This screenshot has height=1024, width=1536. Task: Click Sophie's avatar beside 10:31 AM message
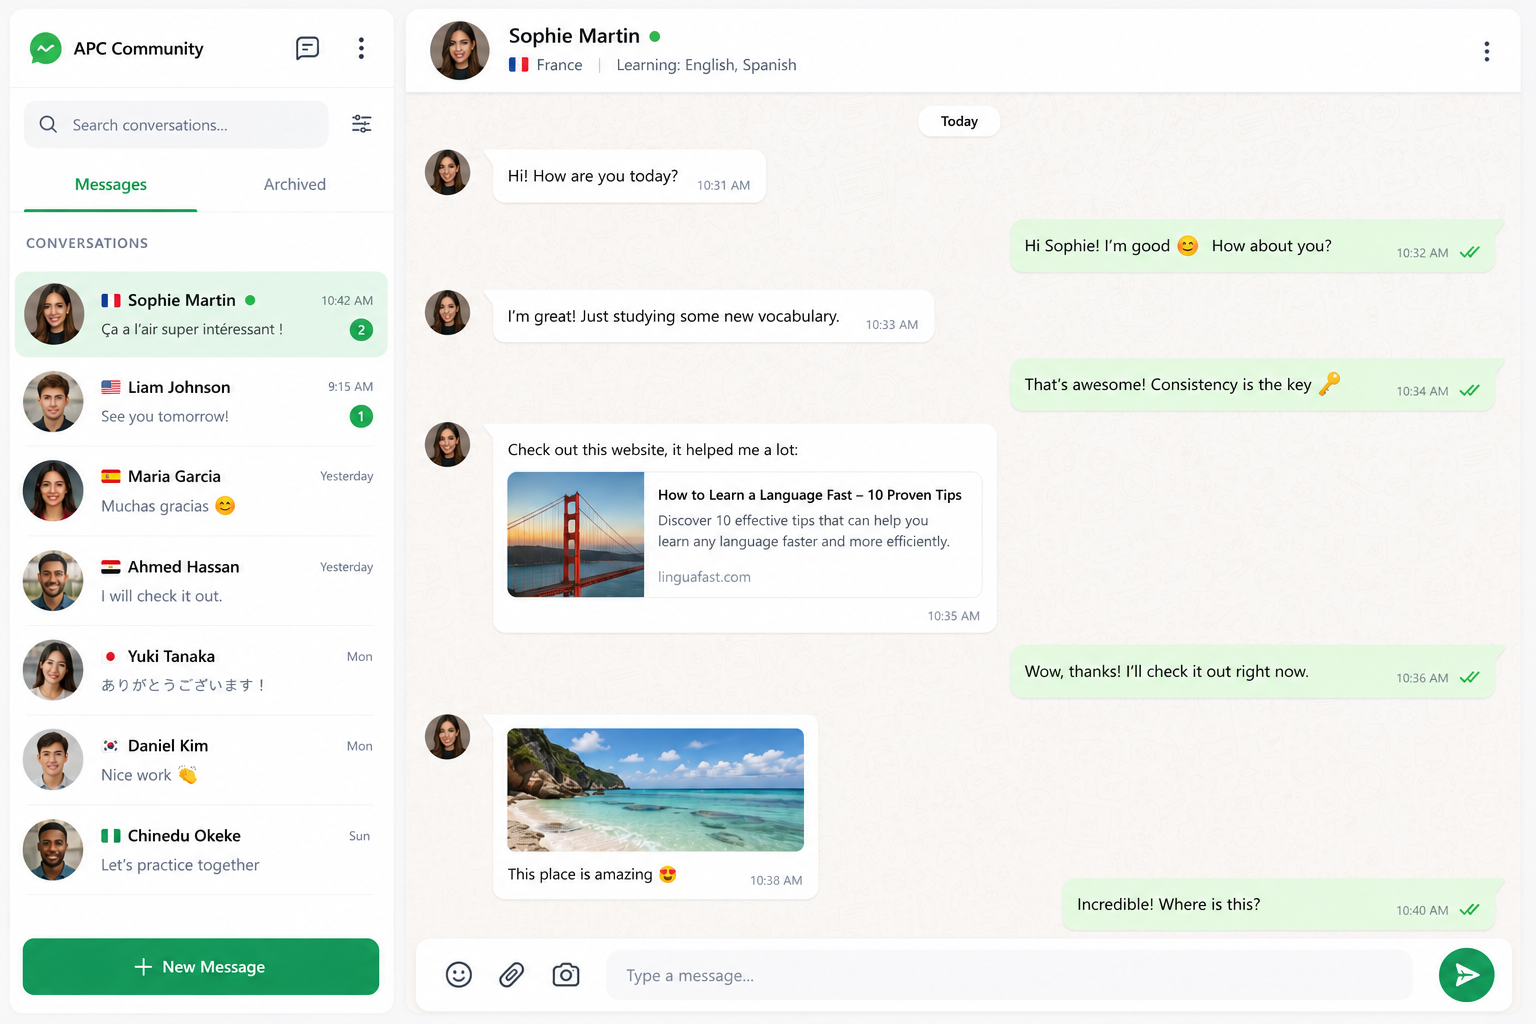(447, 172)
